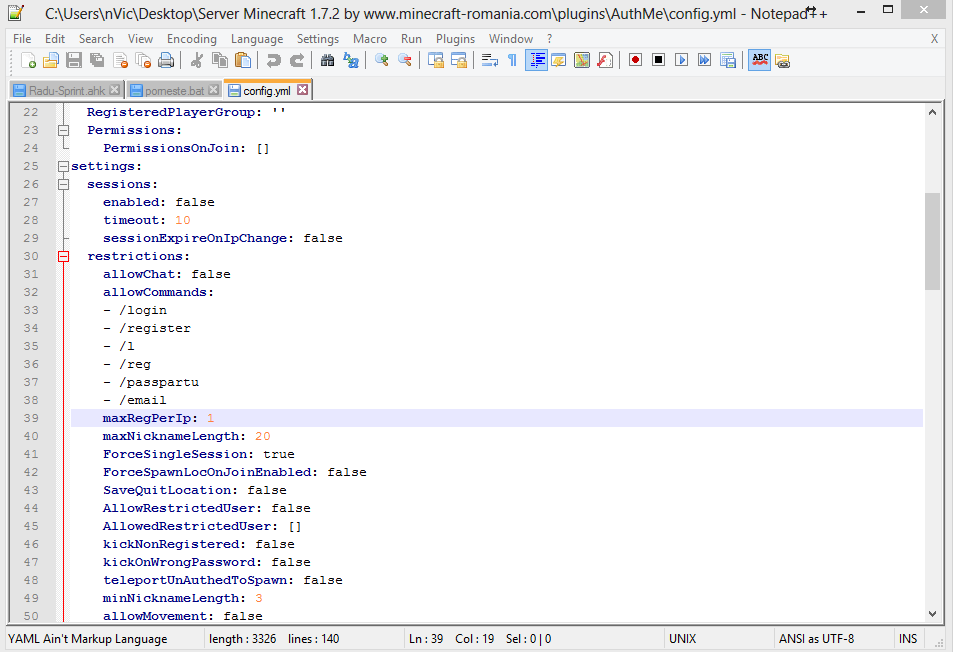
Task: Click the vertical scrollbar up arrow
Action: [x=932, y=112]
